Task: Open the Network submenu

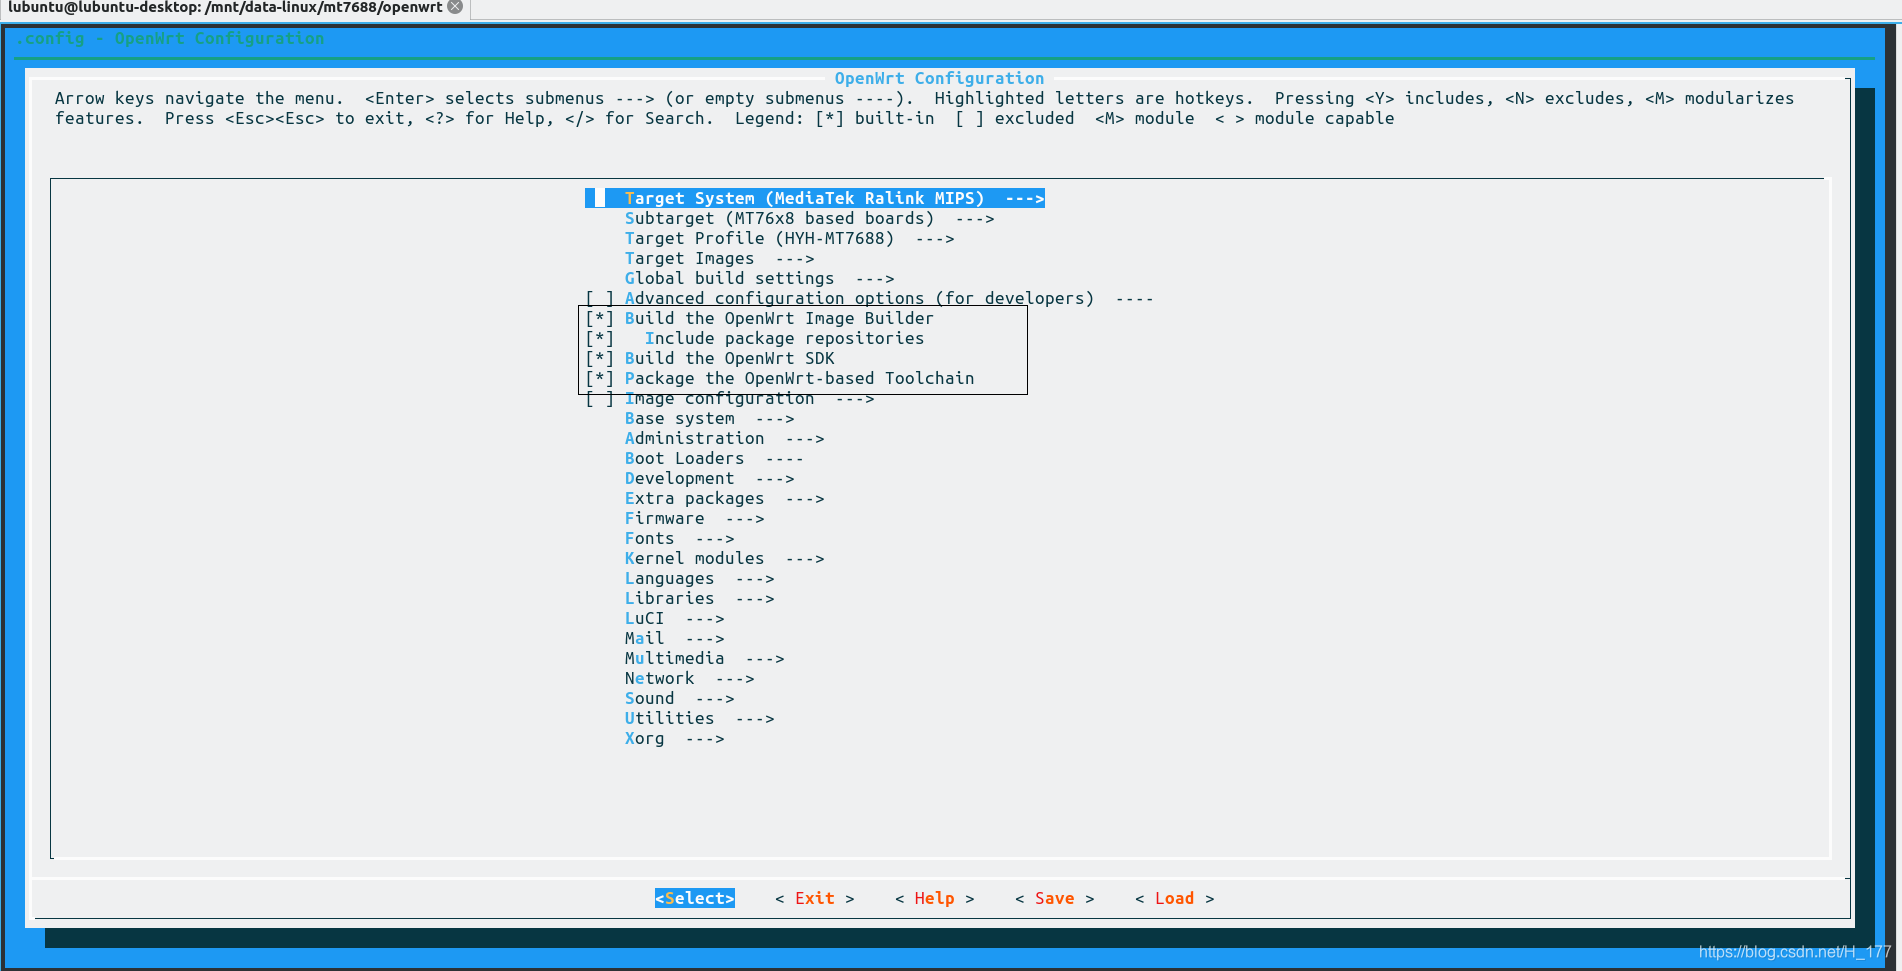Action: point(690,678)
